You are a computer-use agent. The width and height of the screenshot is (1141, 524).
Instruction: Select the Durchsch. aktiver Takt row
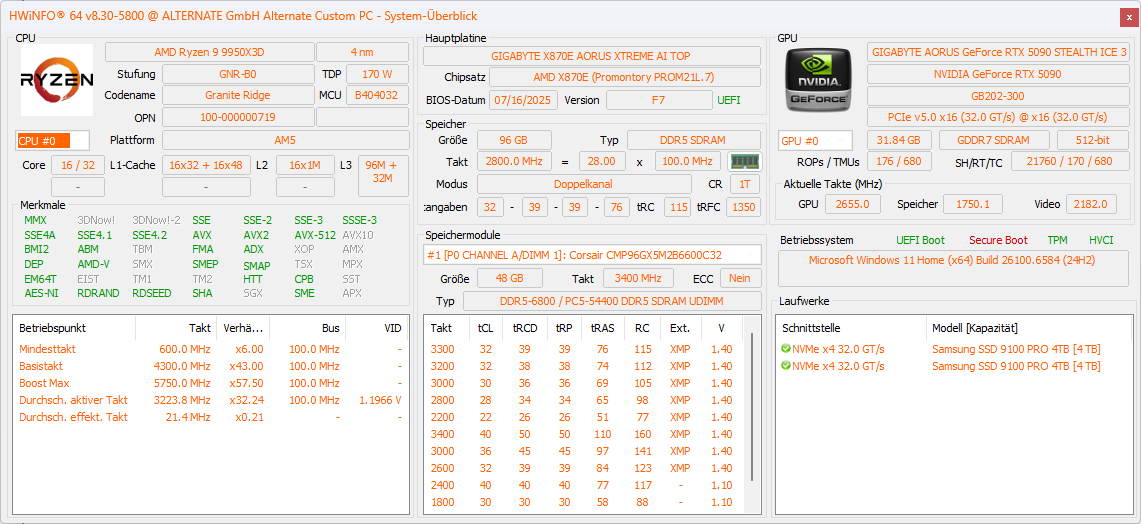(211, 400)
